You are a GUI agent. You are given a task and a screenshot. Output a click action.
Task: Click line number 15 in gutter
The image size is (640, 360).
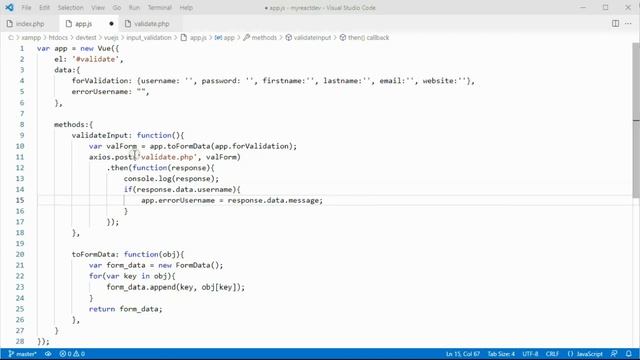20,200
